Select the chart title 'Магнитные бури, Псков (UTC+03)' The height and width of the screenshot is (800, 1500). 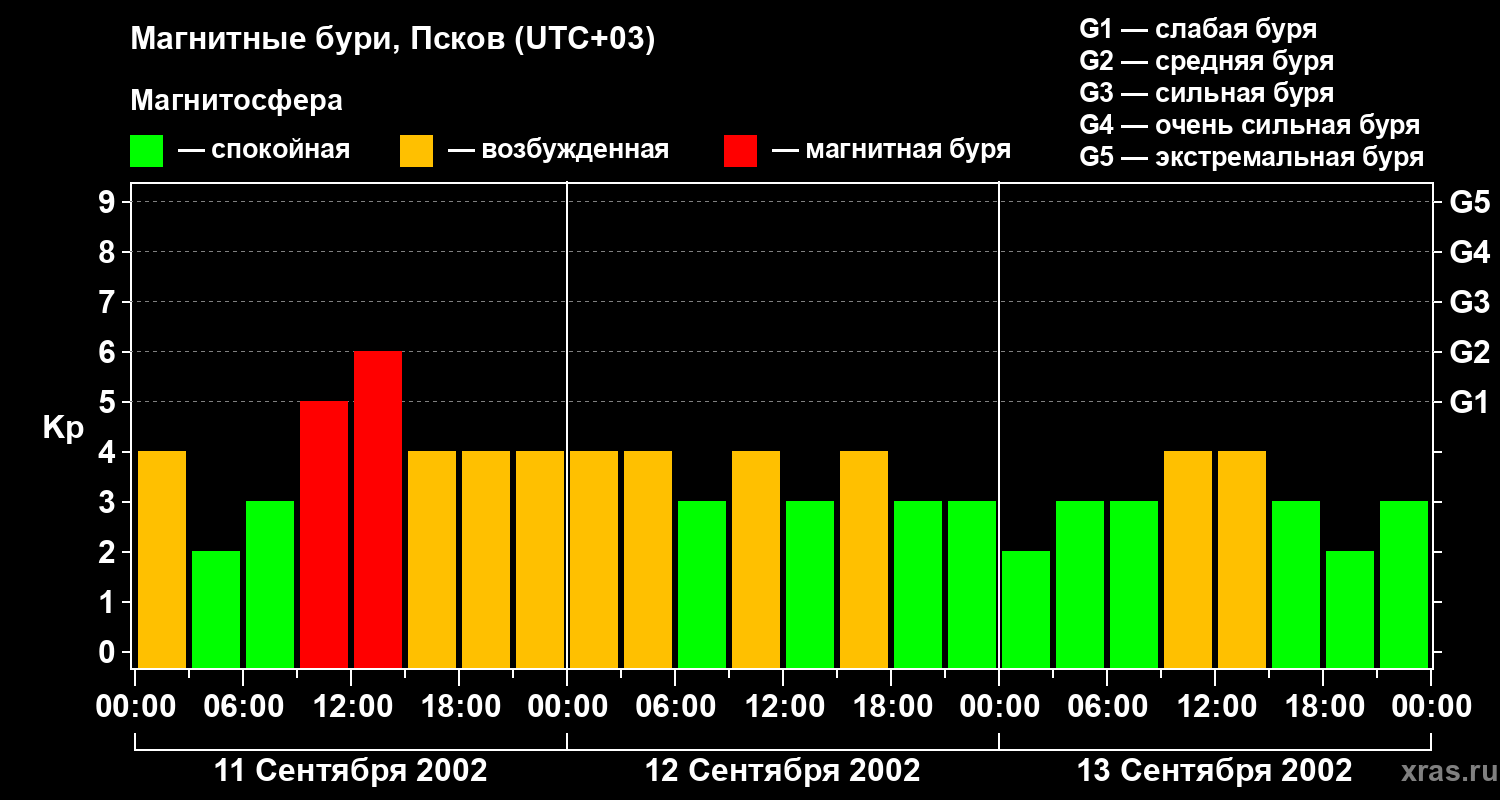tap(392, 40)
